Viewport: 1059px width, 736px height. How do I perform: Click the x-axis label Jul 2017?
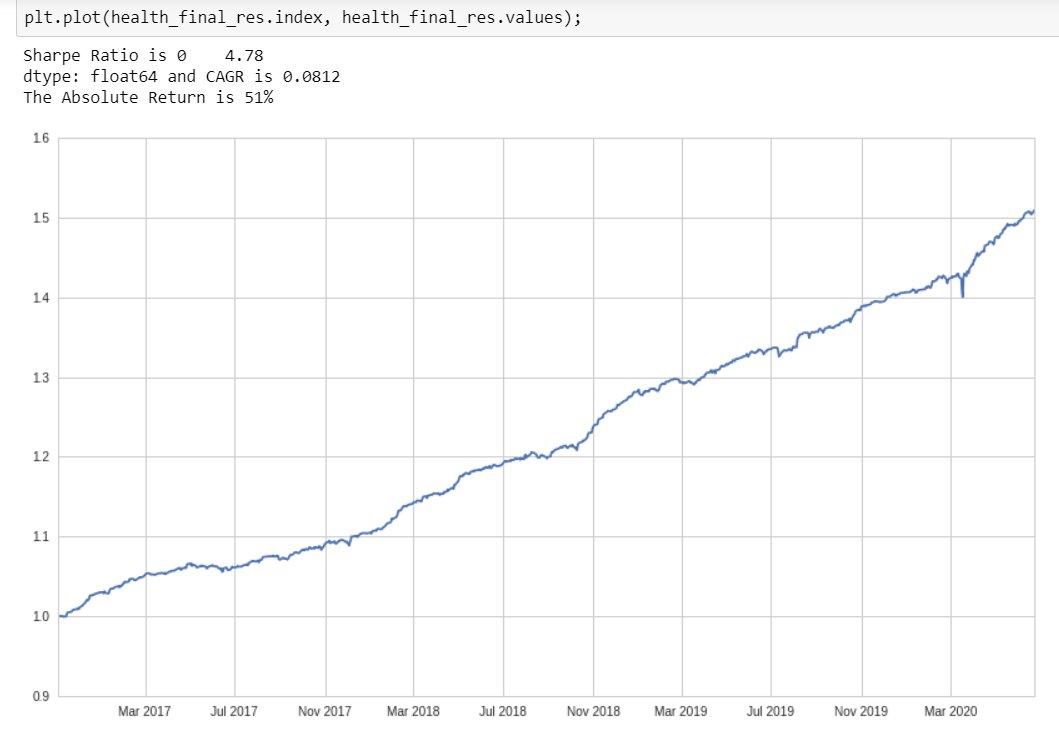point(234,711)
